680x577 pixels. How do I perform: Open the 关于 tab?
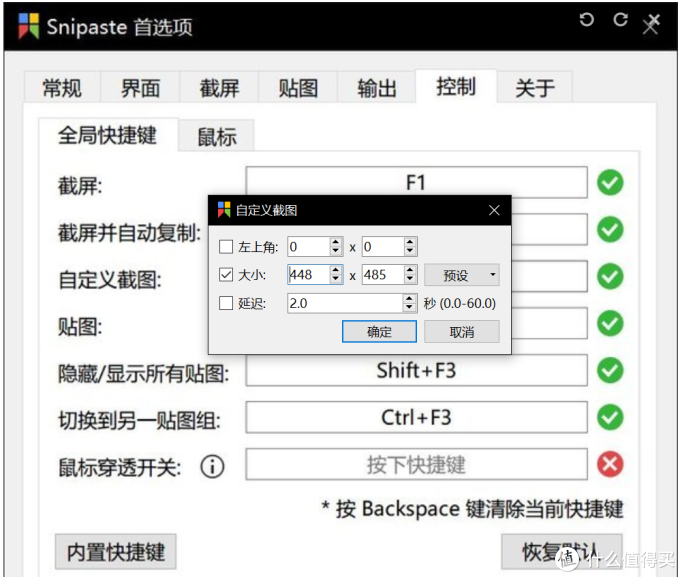[x=535, y=88]
